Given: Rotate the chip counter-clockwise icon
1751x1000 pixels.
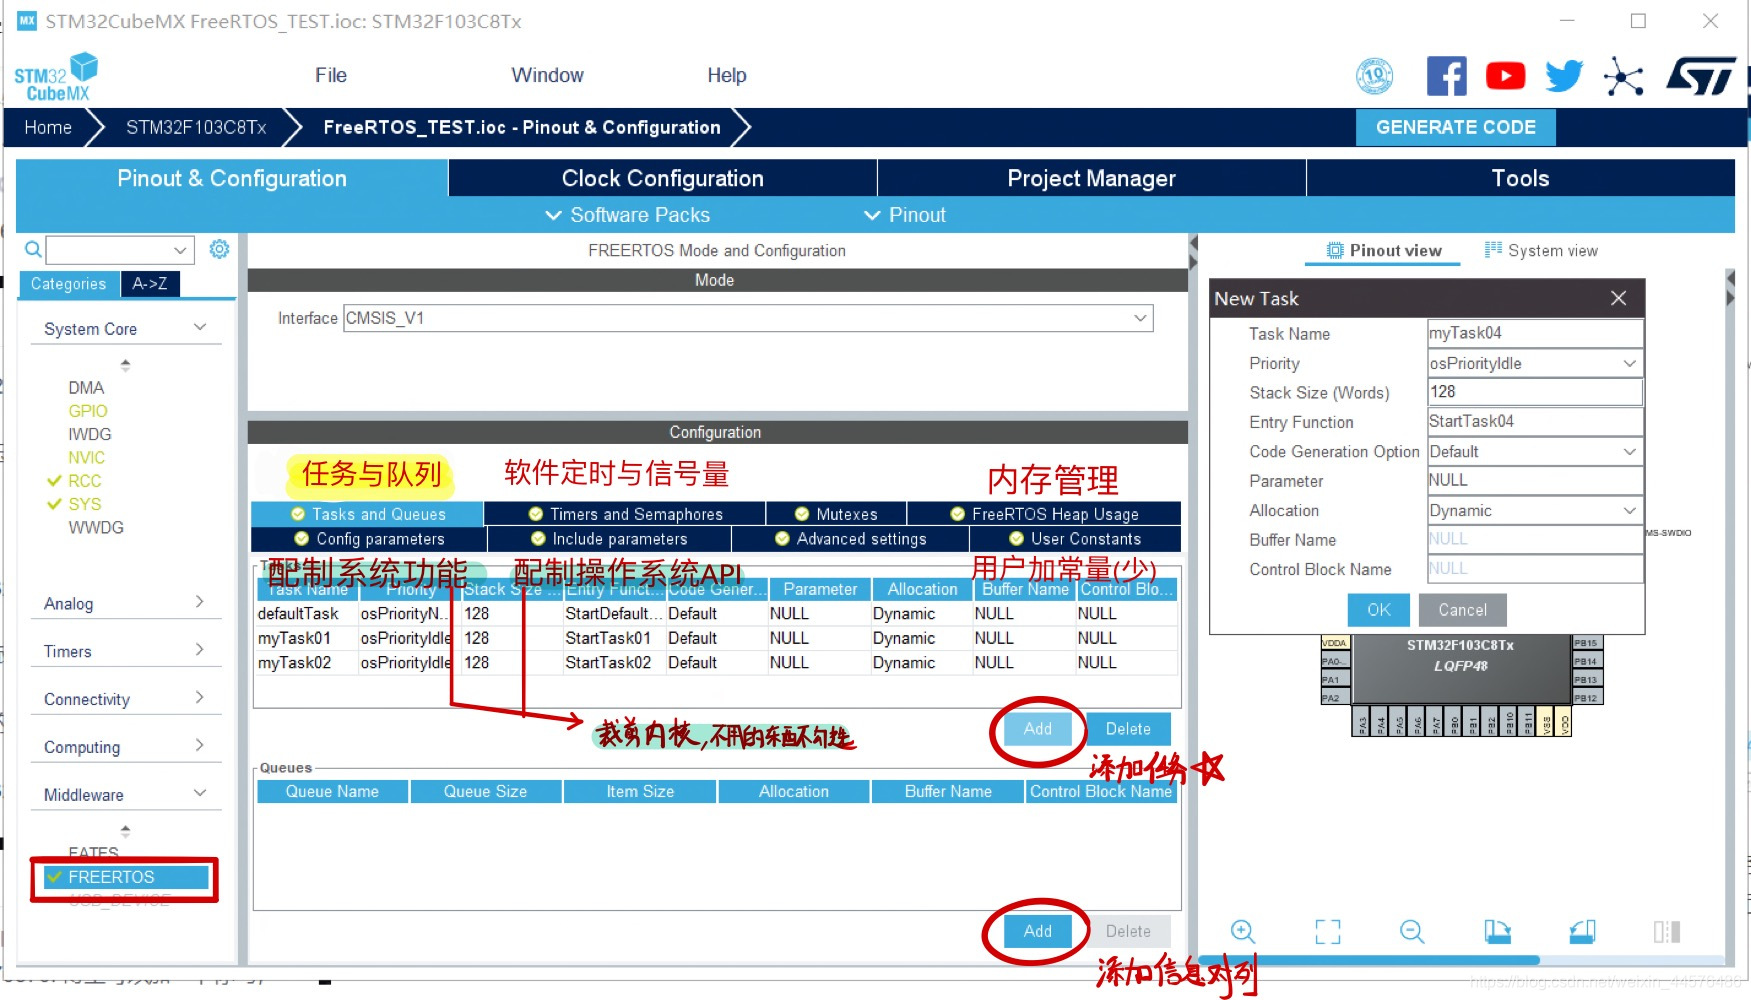Looking at the screenshot, I should pyautogui.click(x=1582, y=931).
